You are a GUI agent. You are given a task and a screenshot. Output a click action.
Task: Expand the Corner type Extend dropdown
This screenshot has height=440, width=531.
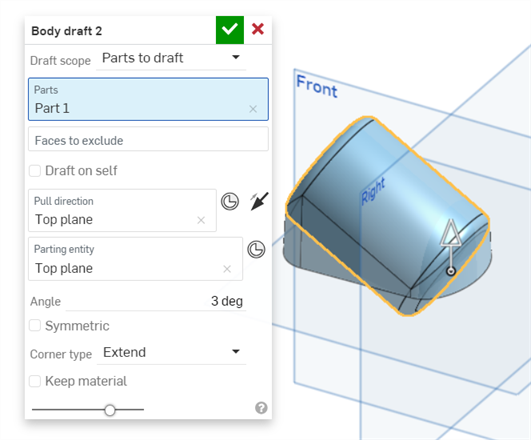[x=171, y=353]
